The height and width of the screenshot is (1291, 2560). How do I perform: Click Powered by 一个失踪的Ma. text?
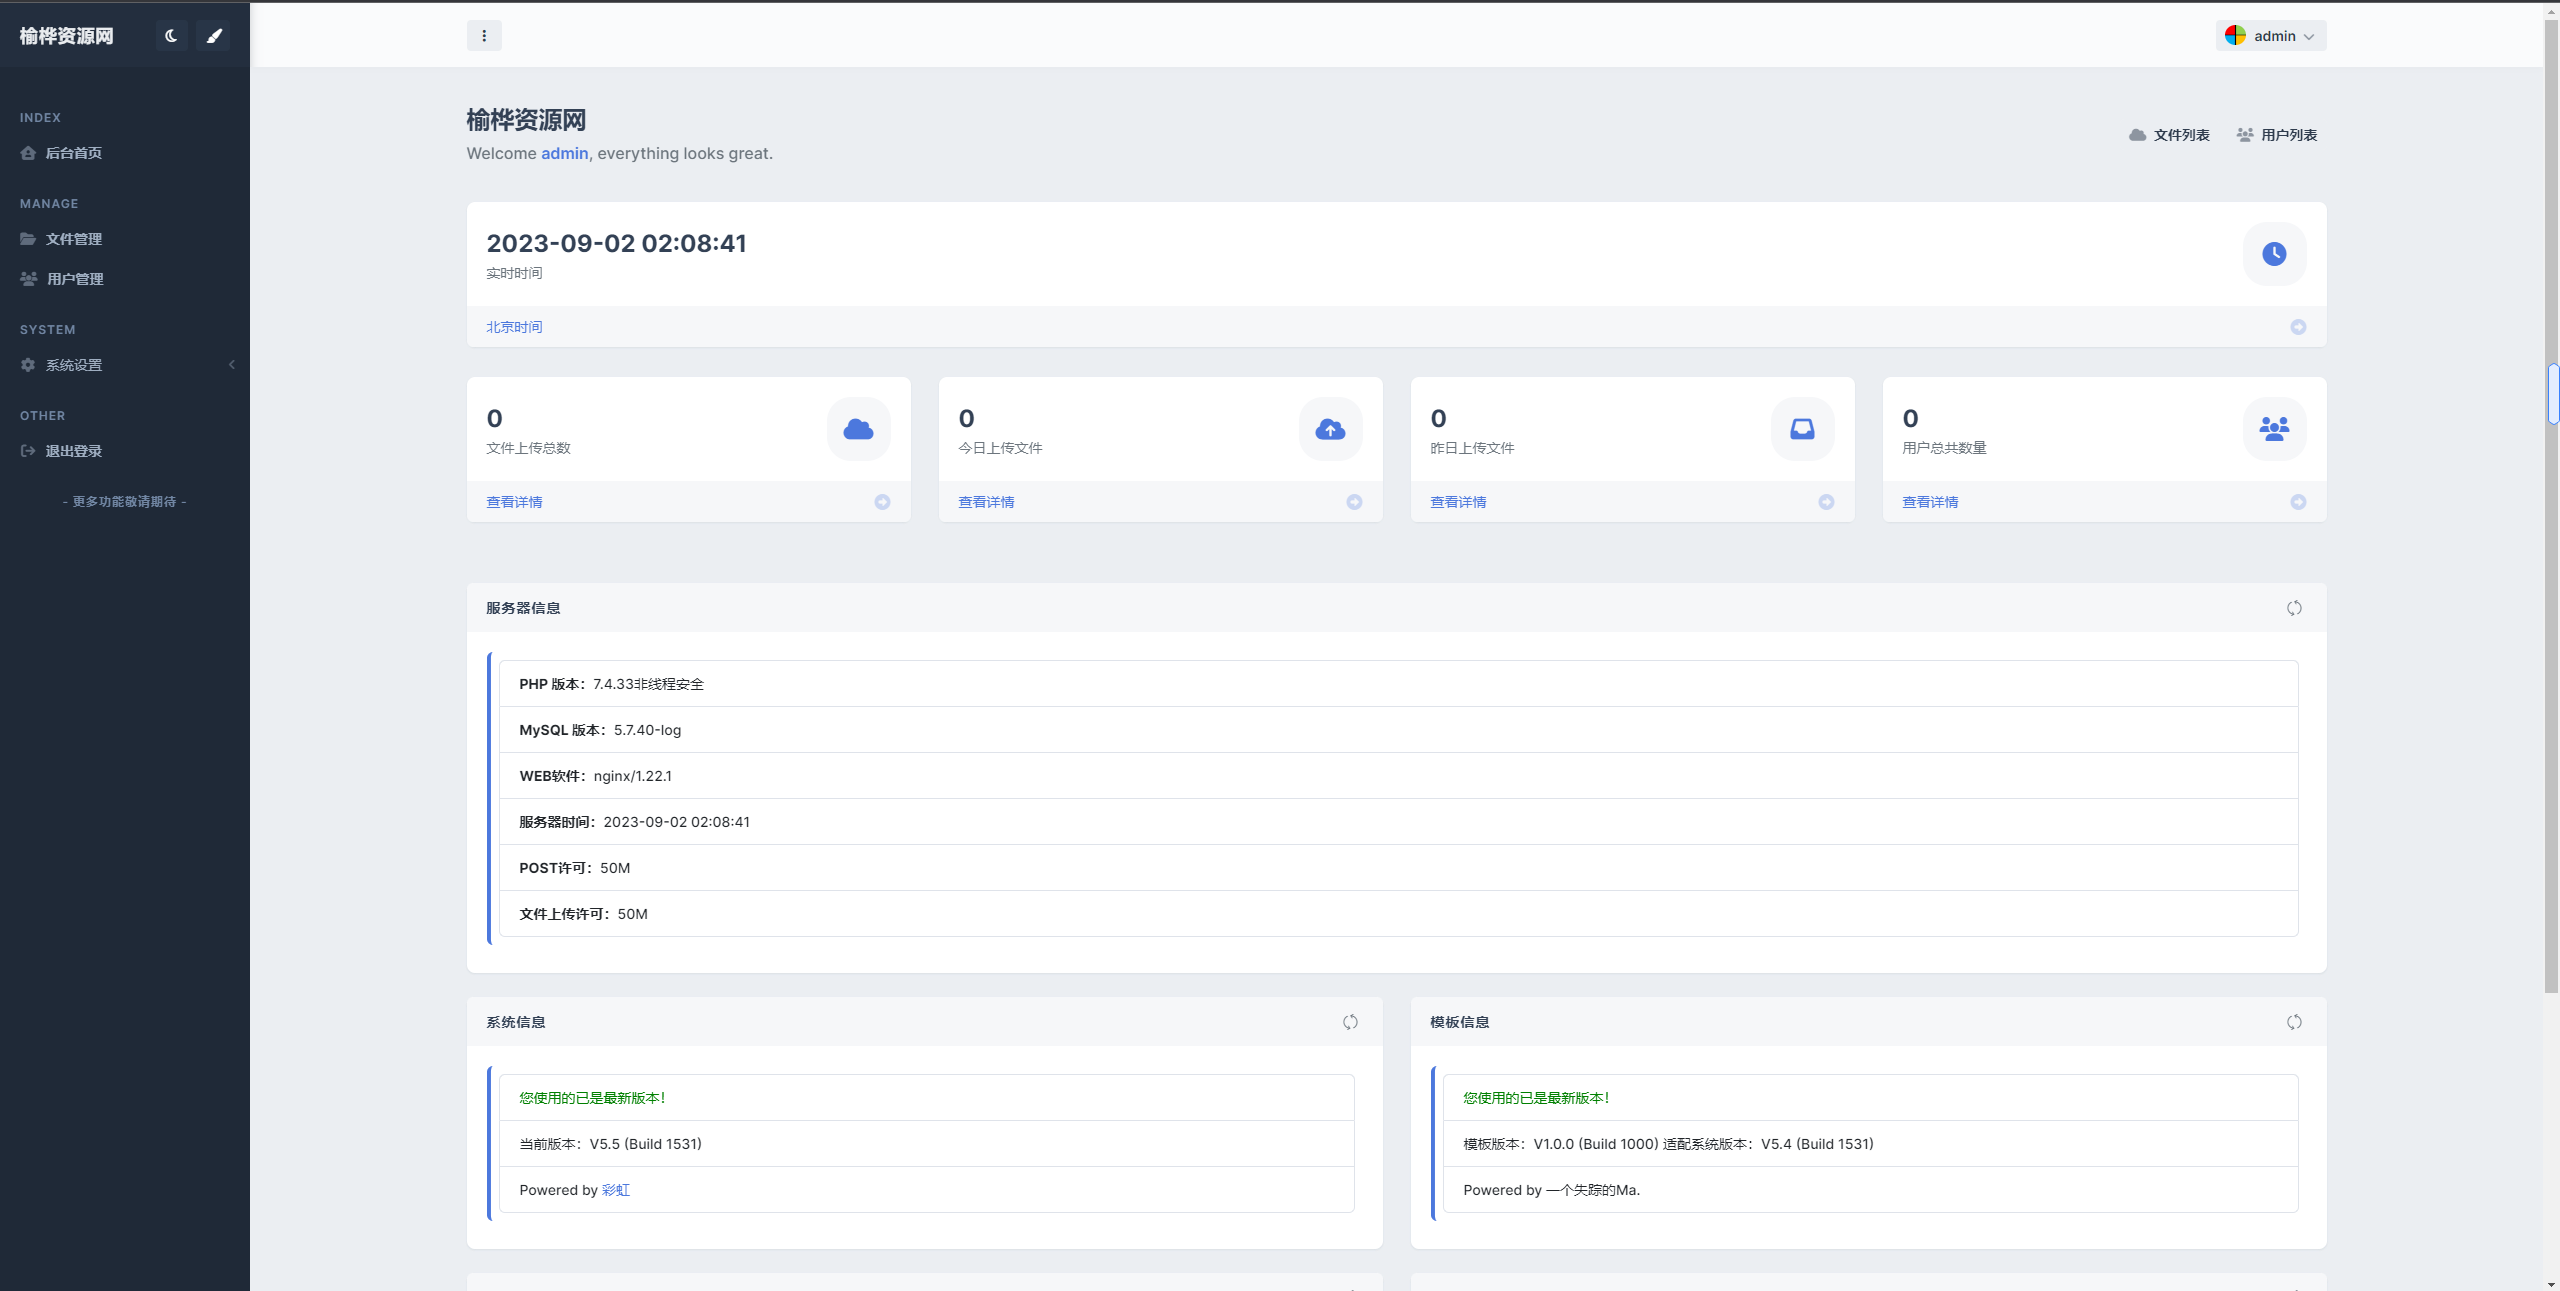coord(1551,1190)
